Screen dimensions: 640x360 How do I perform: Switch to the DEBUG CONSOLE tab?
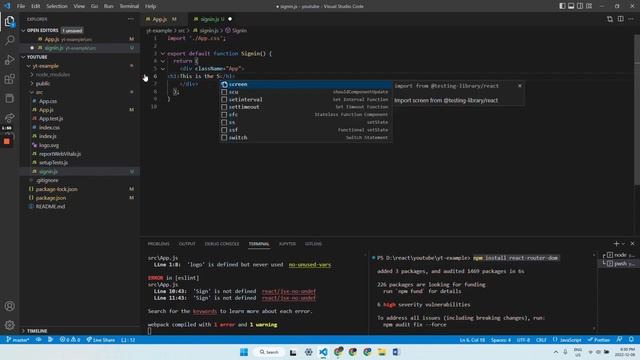pyautogui.click(x=222, y=244)
